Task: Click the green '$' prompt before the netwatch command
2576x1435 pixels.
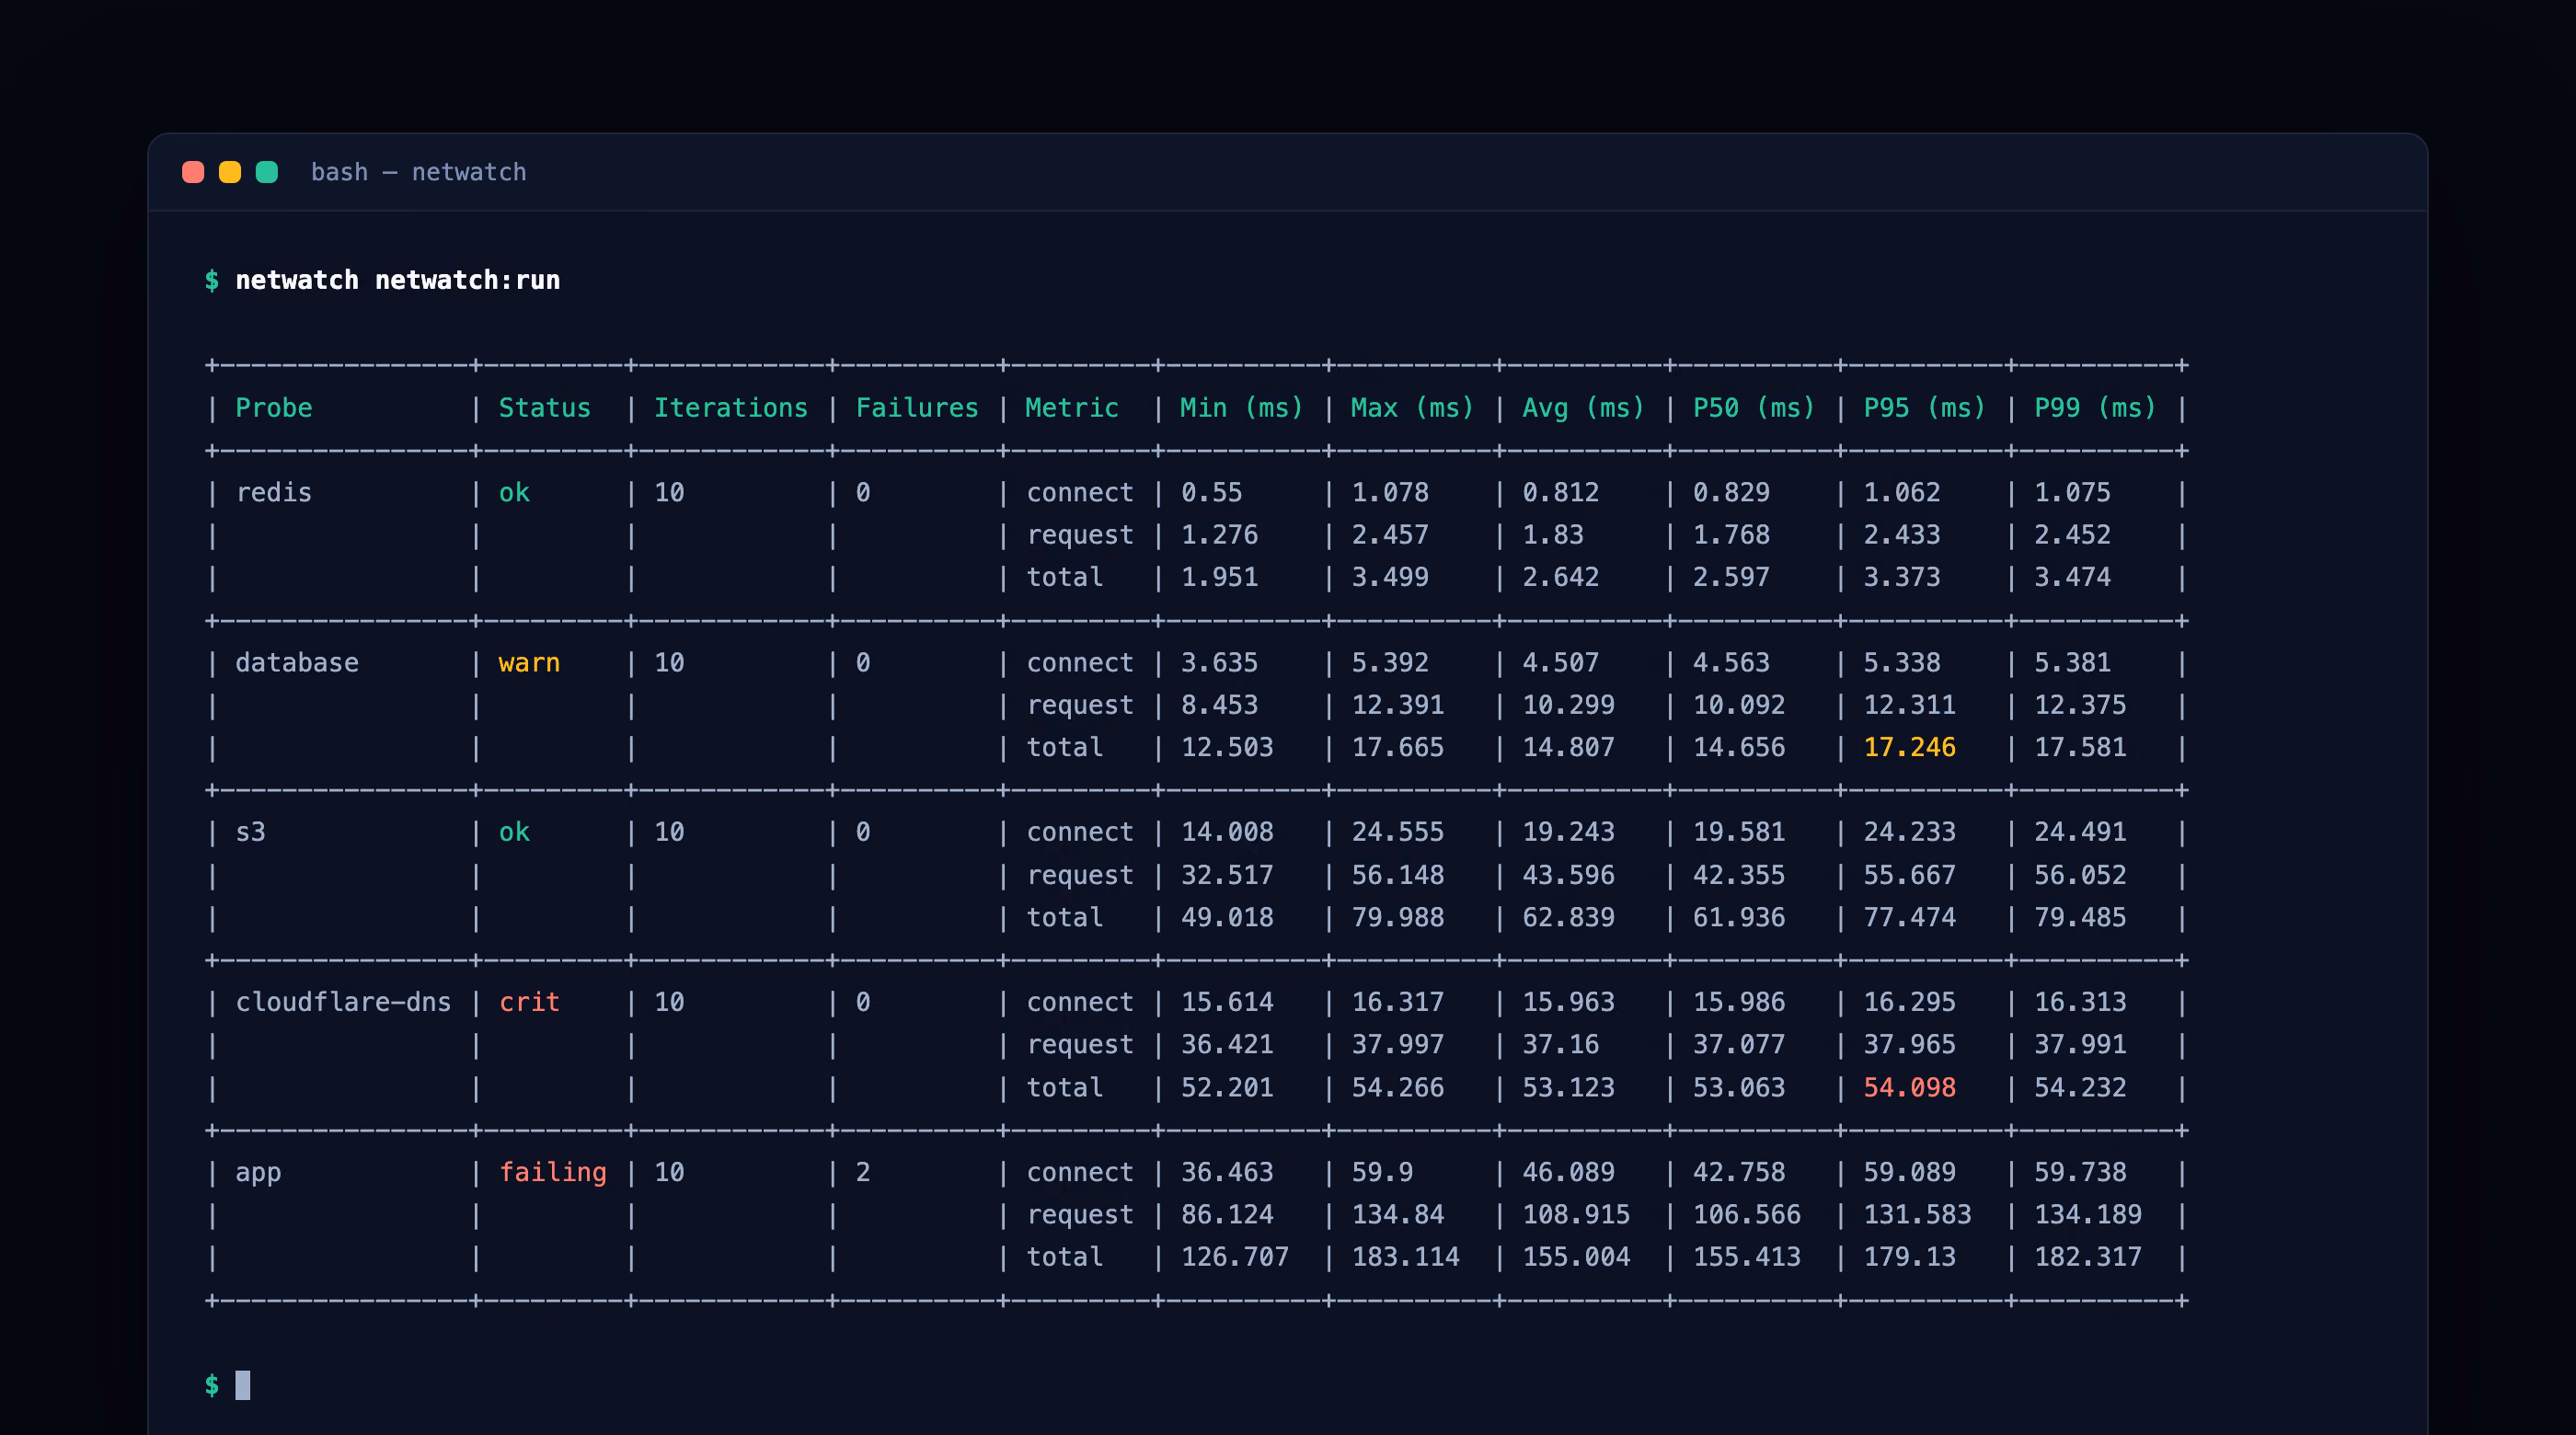Action: tap(212, 280)
